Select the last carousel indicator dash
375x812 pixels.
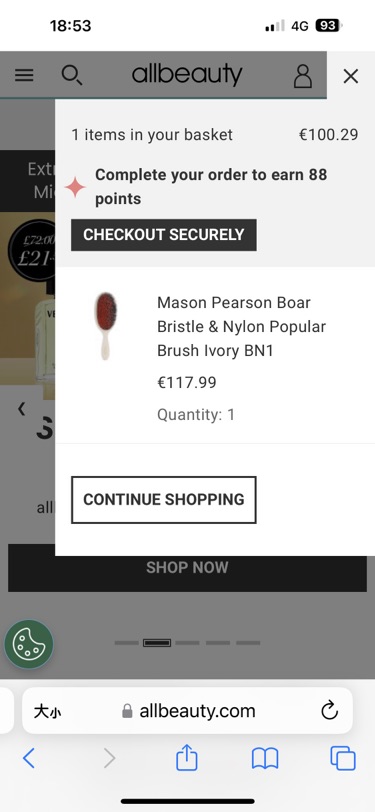248,643
